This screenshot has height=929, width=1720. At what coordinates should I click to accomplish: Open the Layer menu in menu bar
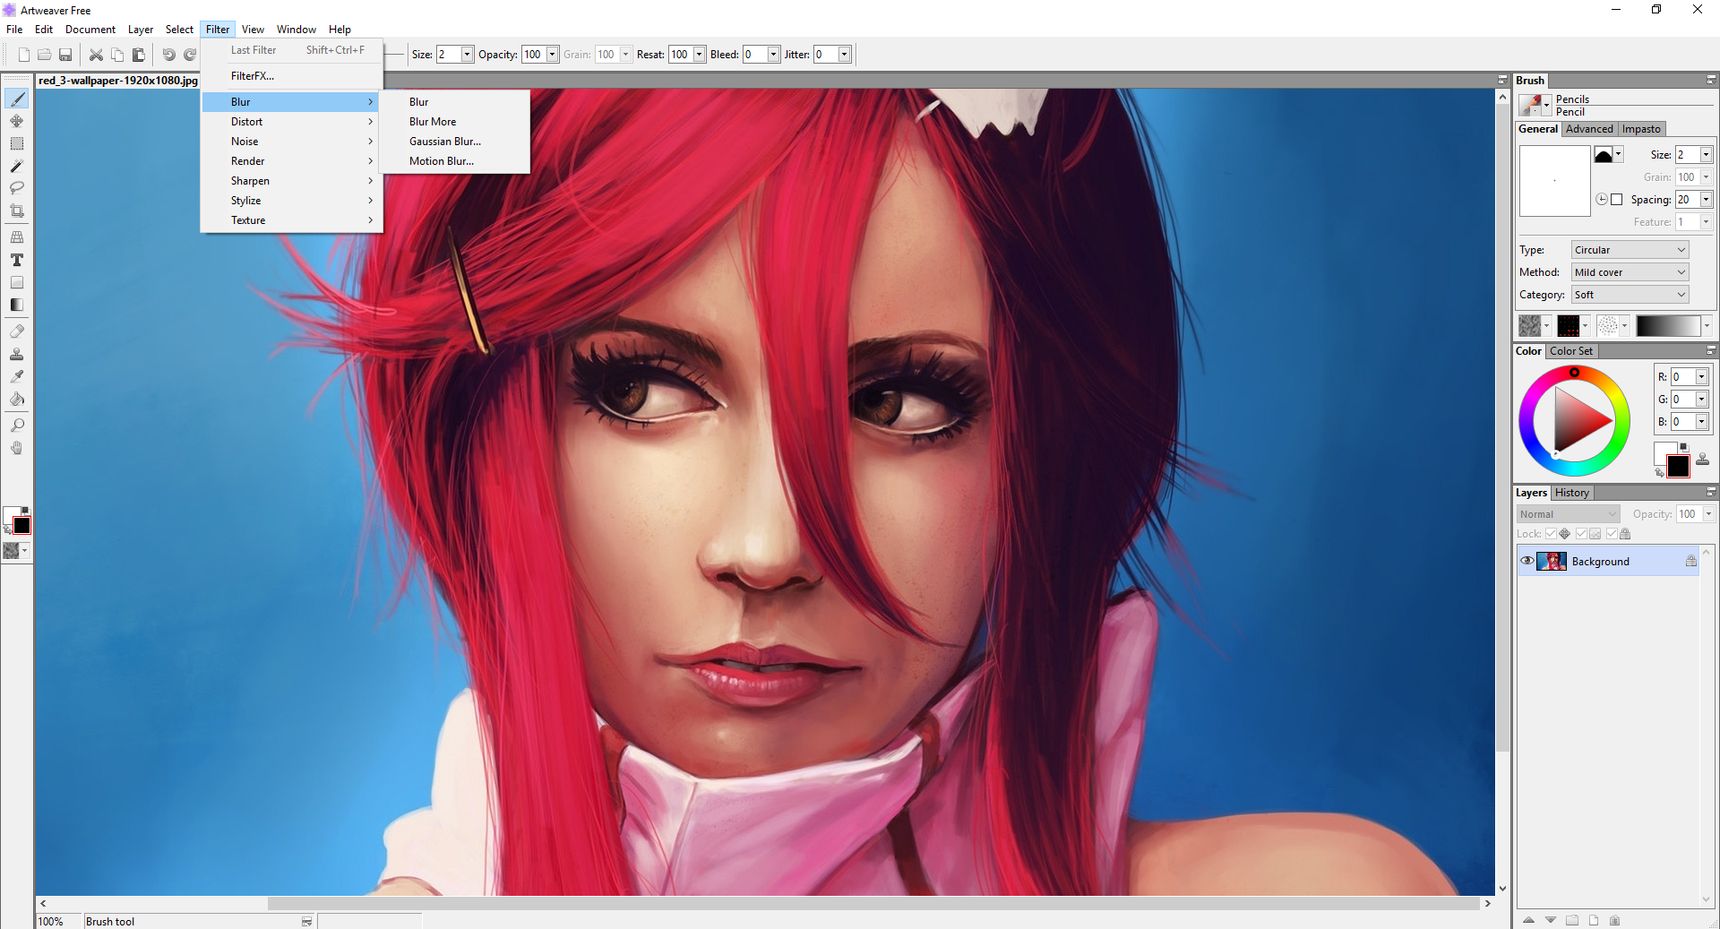(140, 30)
